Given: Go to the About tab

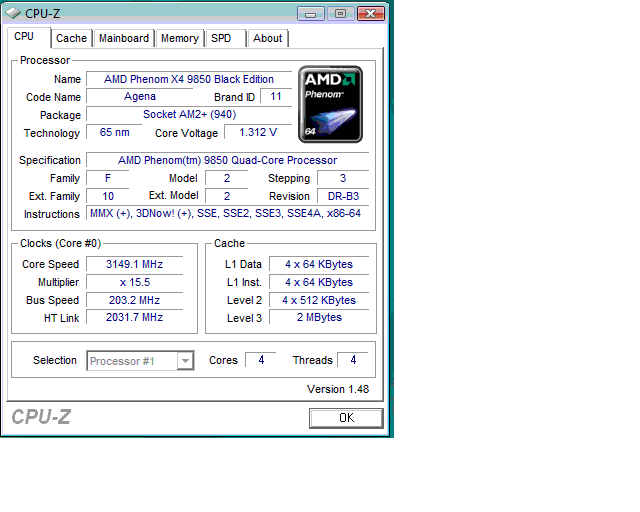Looking at the screenshot, I should click(268, 38).
